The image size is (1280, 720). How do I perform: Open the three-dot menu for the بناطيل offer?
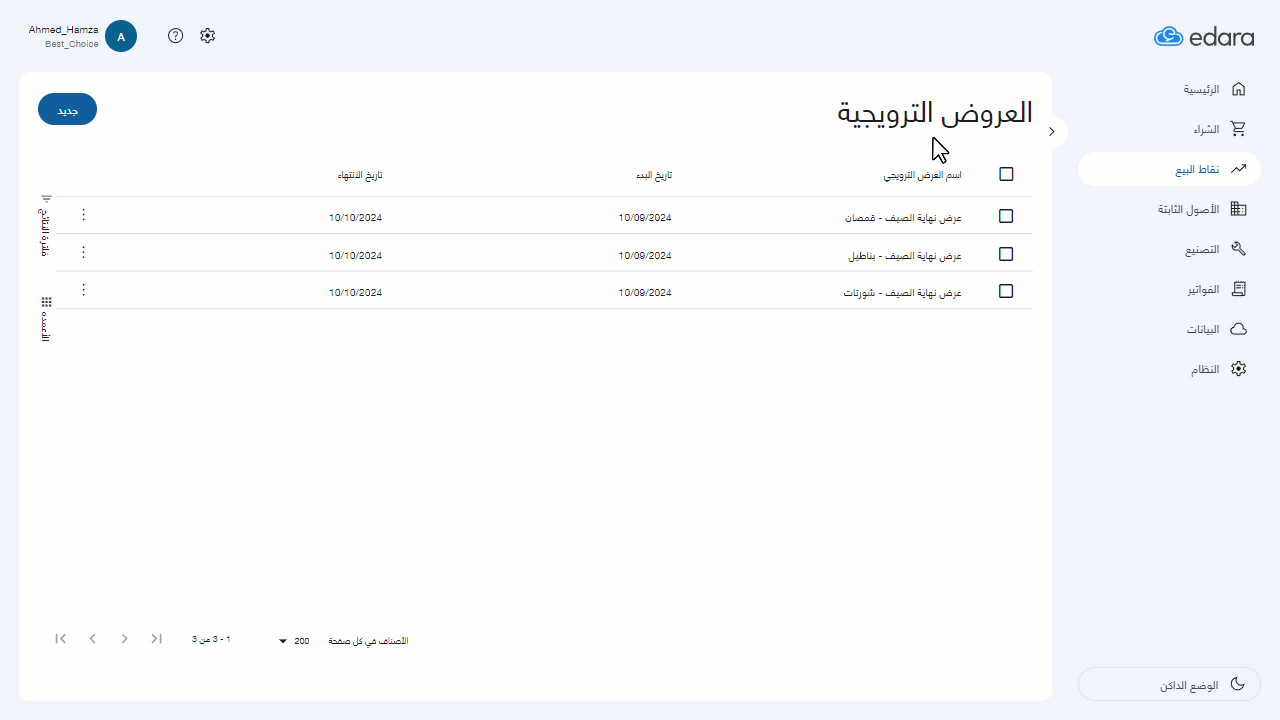click(83, 252)
